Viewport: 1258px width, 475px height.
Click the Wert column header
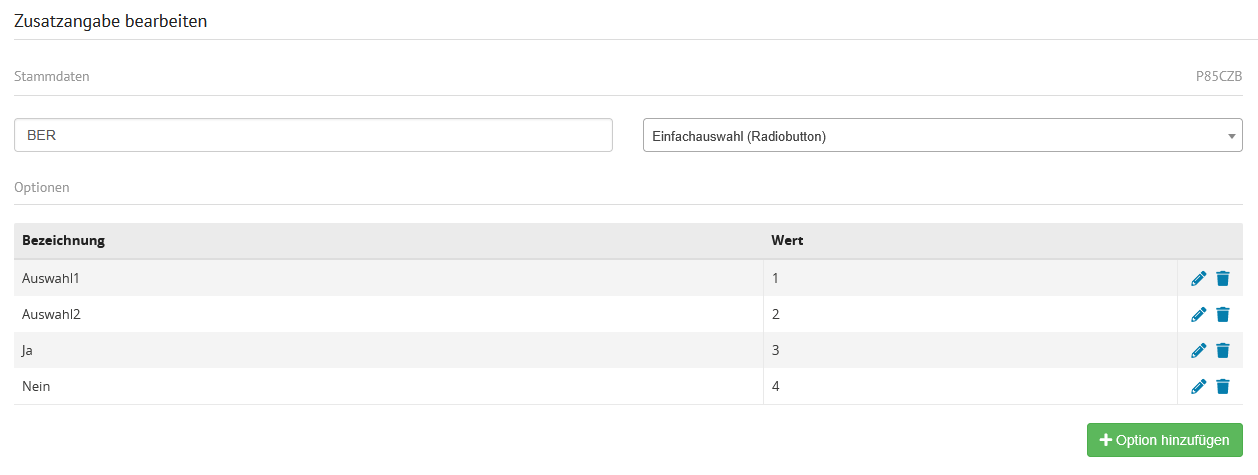[x=787, y=241]
